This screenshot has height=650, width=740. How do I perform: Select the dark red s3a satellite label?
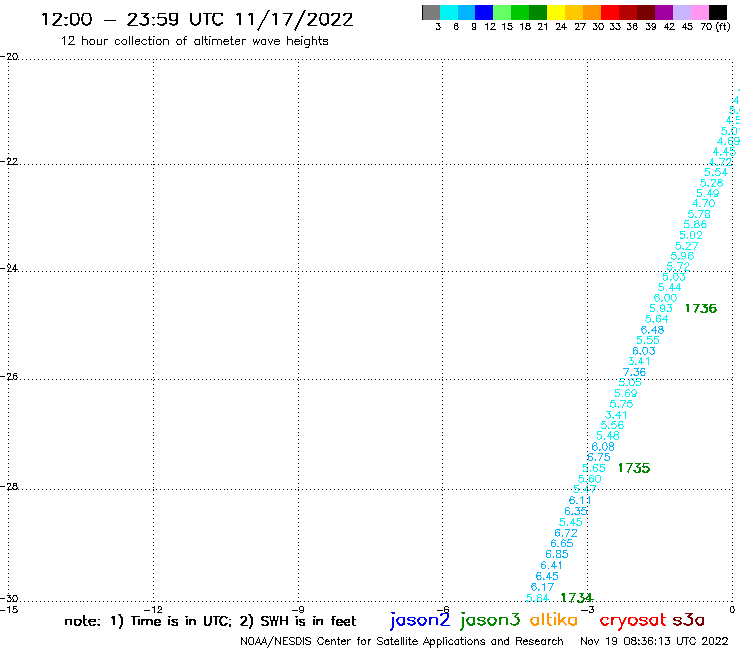coord(688,620)
